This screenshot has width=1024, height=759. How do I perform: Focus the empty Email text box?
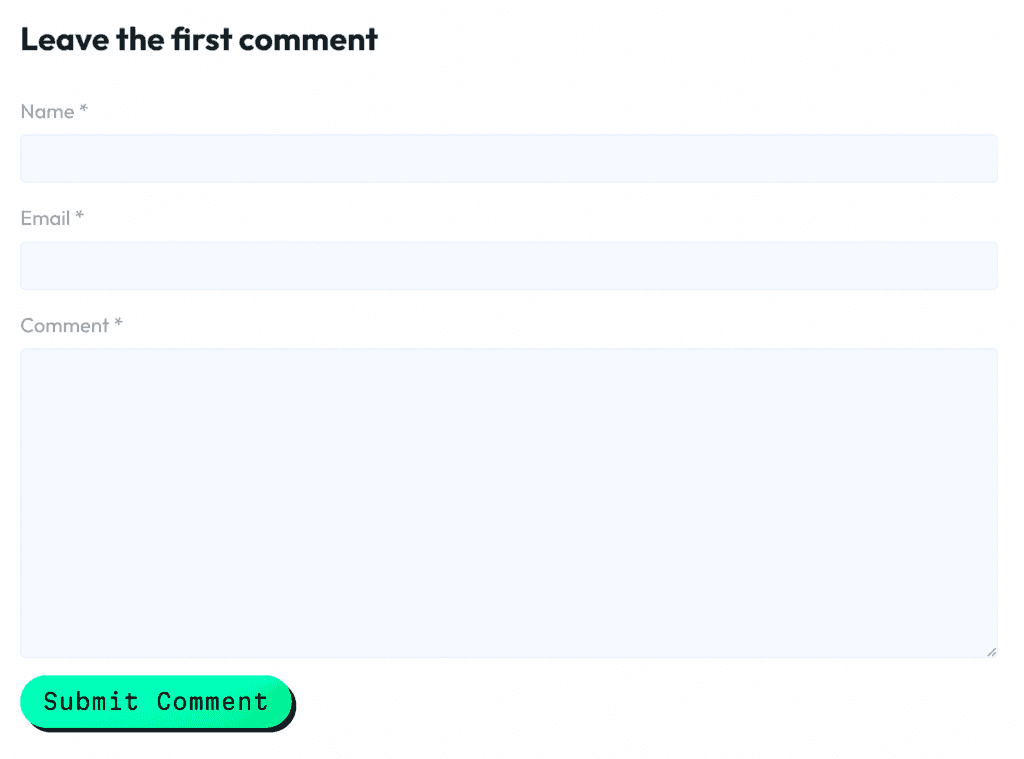point(509,265)
